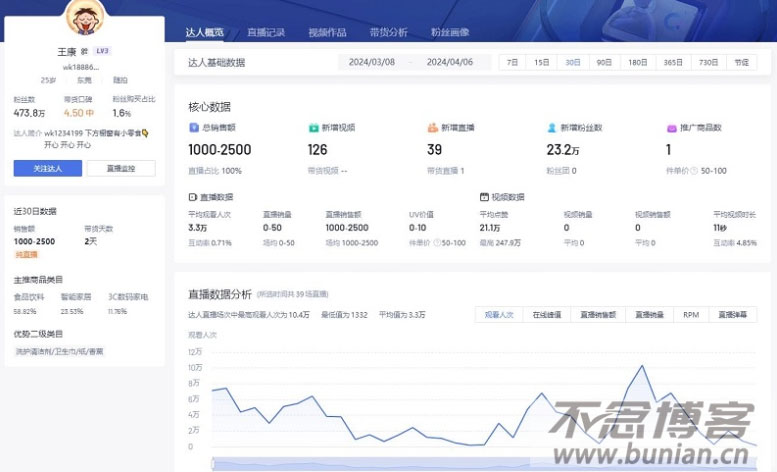Click the start date 2024/03/08 field
This screenshot has width=777, height=472.
[x=372, y=62]
